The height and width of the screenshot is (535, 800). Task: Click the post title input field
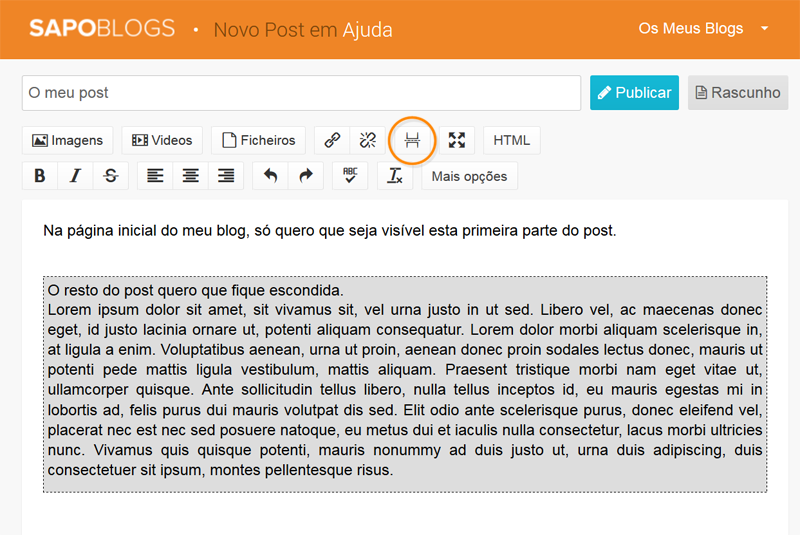[301, 93]
